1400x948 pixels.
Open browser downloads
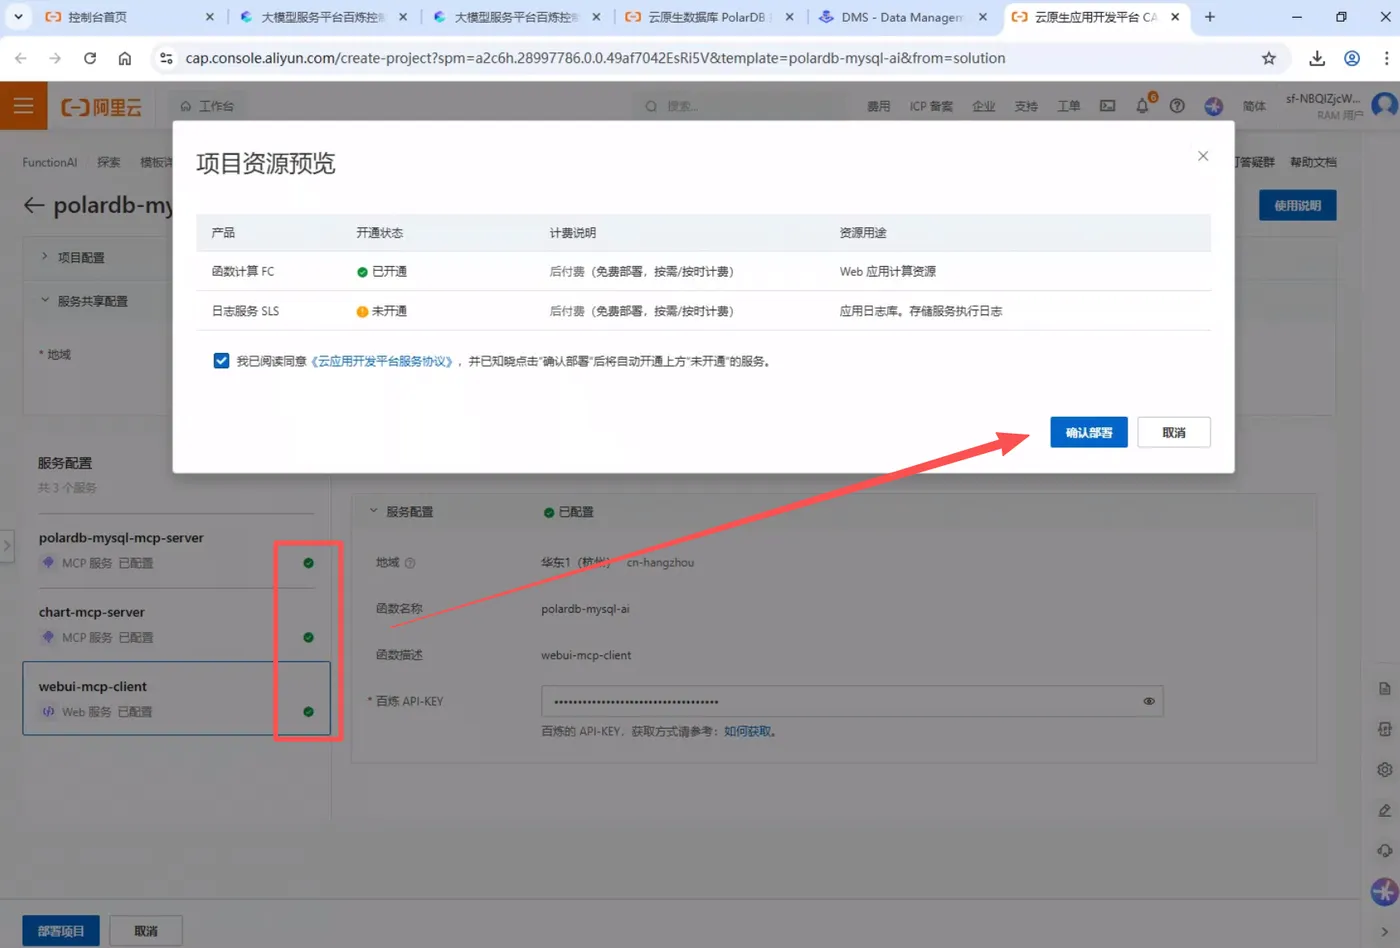(x=1317, y=58)
